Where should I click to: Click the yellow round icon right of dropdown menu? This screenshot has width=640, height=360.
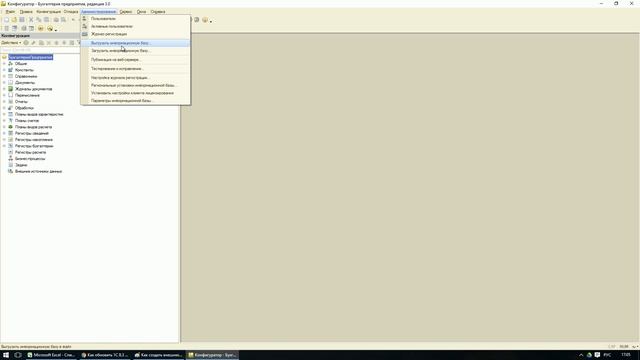[205, 20]
